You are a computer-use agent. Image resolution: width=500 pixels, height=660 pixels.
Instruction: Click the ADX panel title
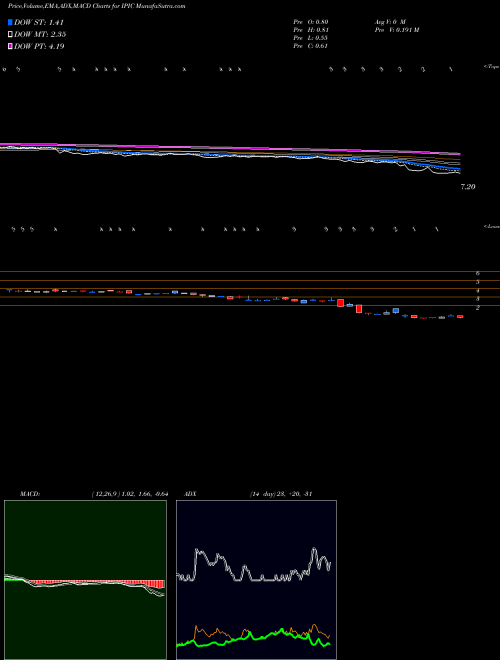(190, 494)
